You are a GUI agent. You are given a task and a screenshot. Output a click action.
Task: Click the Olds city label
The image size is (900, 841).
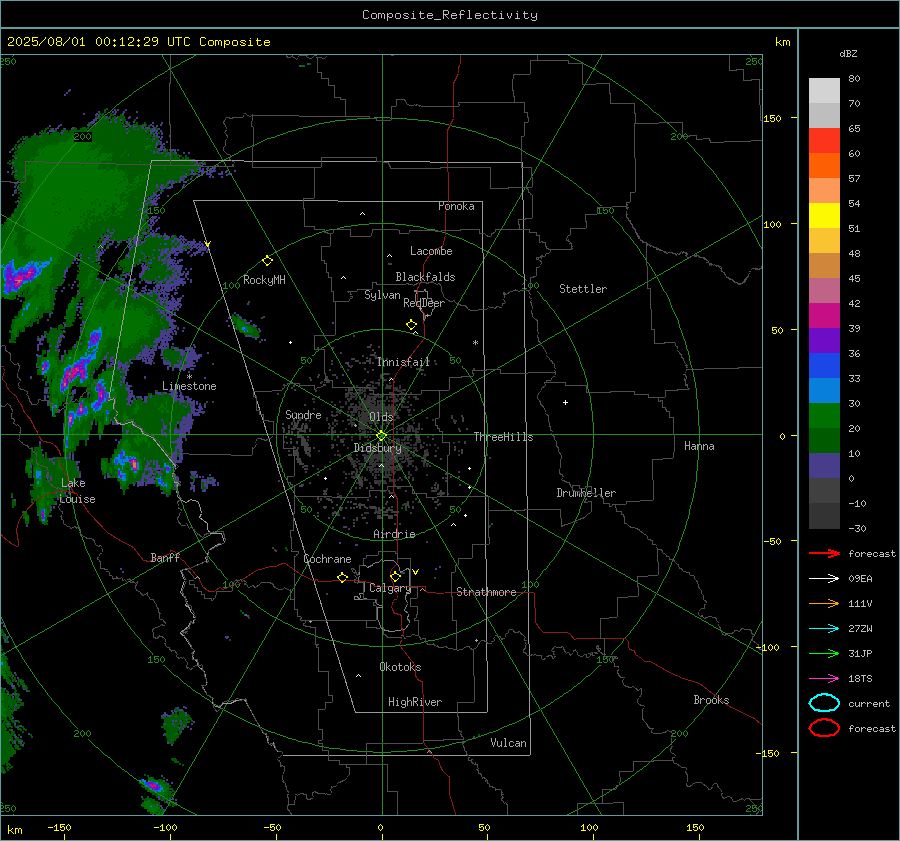pyautogui.click(x=381, y=417)
